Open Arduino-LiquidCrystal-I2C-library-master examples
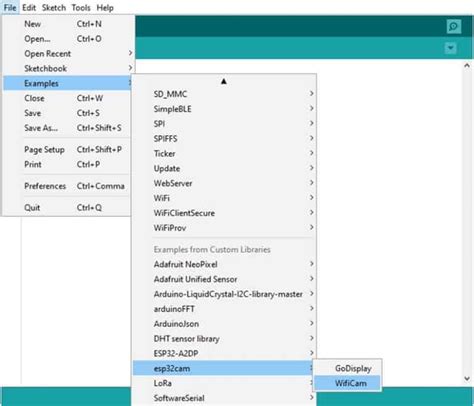Screen dimensions: 474x406 (224, 294)
